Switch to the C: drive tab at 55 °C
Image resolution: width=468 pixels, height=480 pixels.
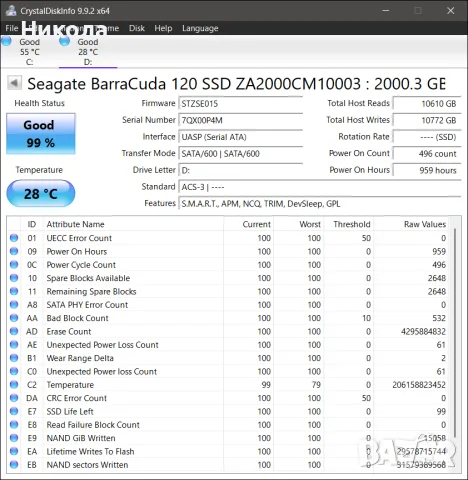(29, 52)
